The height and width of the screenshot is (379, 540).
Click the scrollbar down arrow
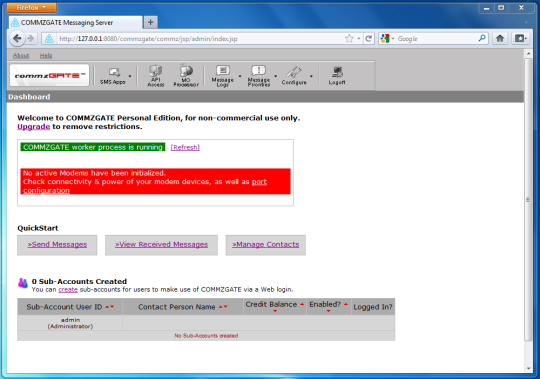(528, 368)
